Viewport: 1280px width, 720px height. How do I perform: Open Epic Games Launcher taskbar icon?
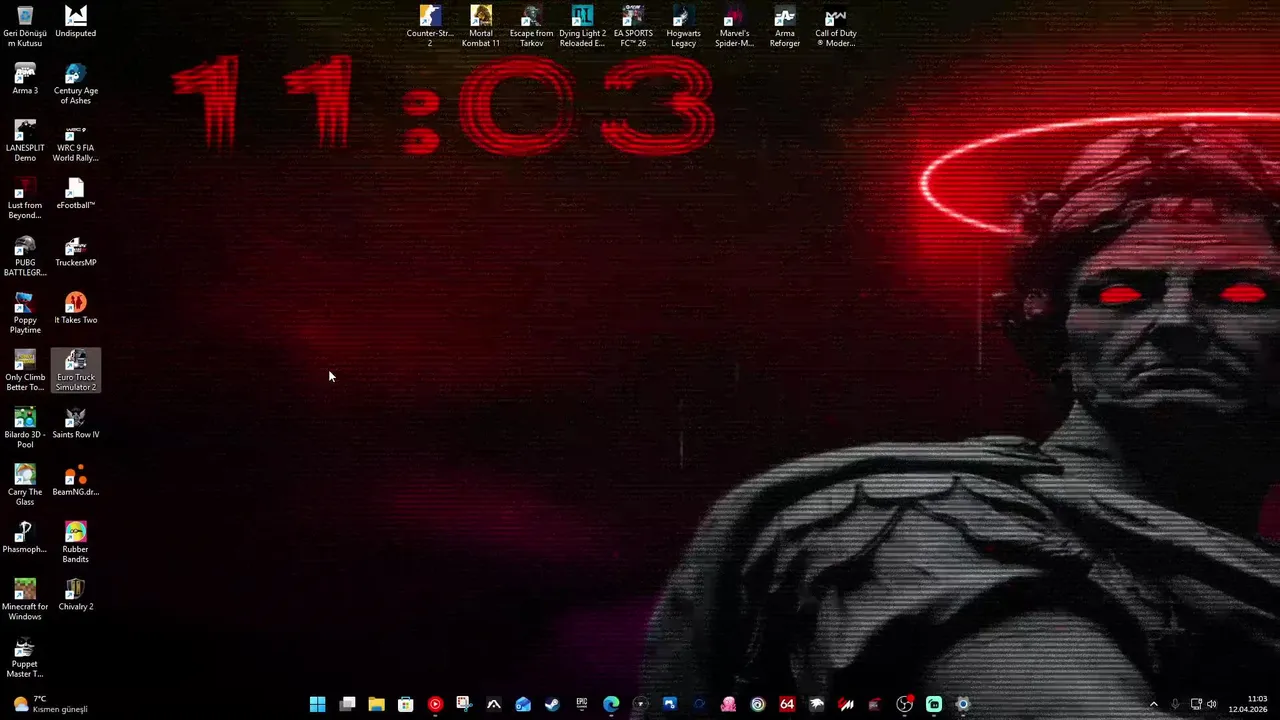click(x=581, y=704)
